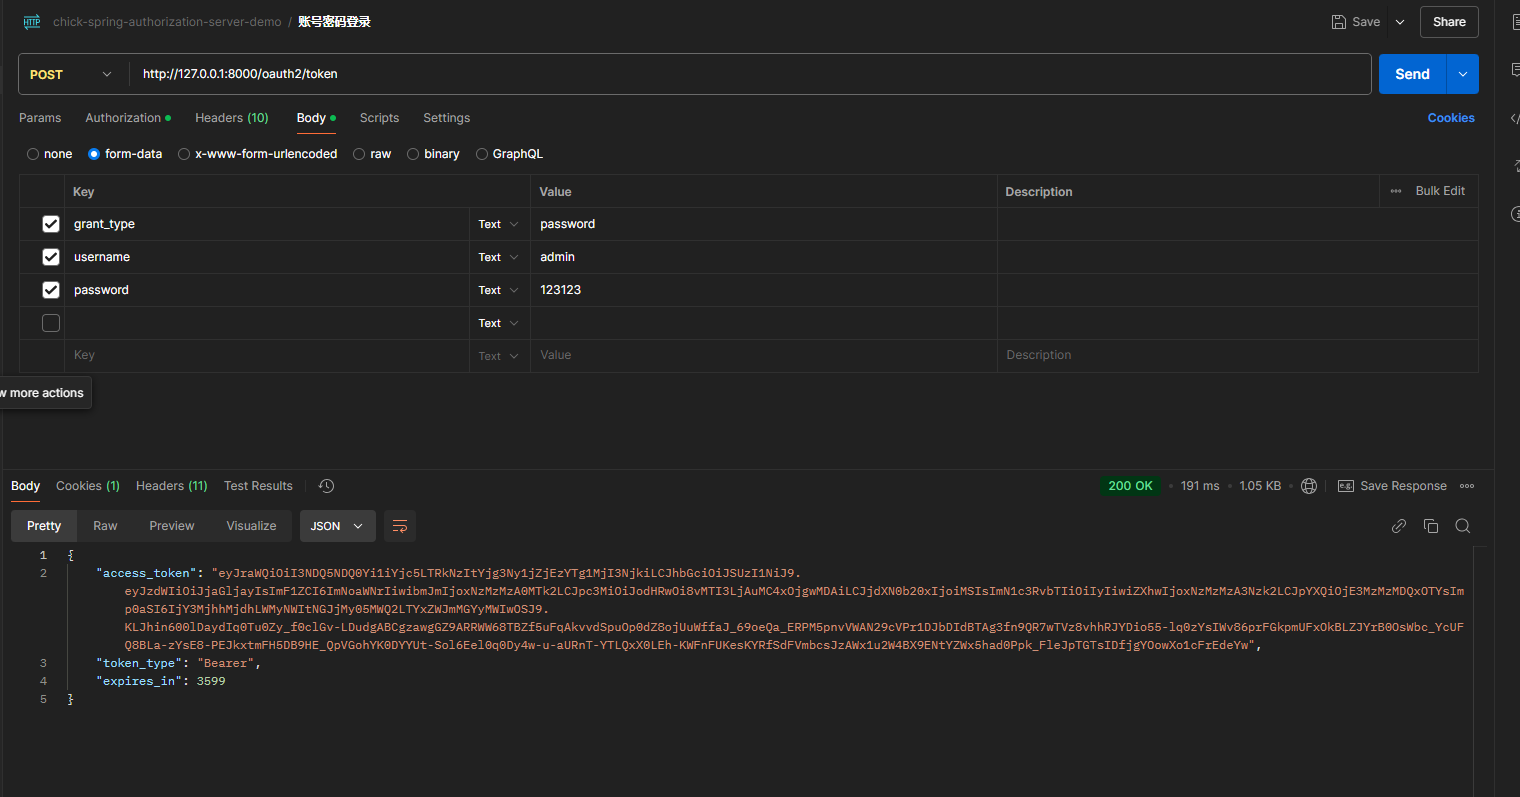The image size is (1520, 797).
Task: Select the none body type radio
Action: tap(33, 154)
